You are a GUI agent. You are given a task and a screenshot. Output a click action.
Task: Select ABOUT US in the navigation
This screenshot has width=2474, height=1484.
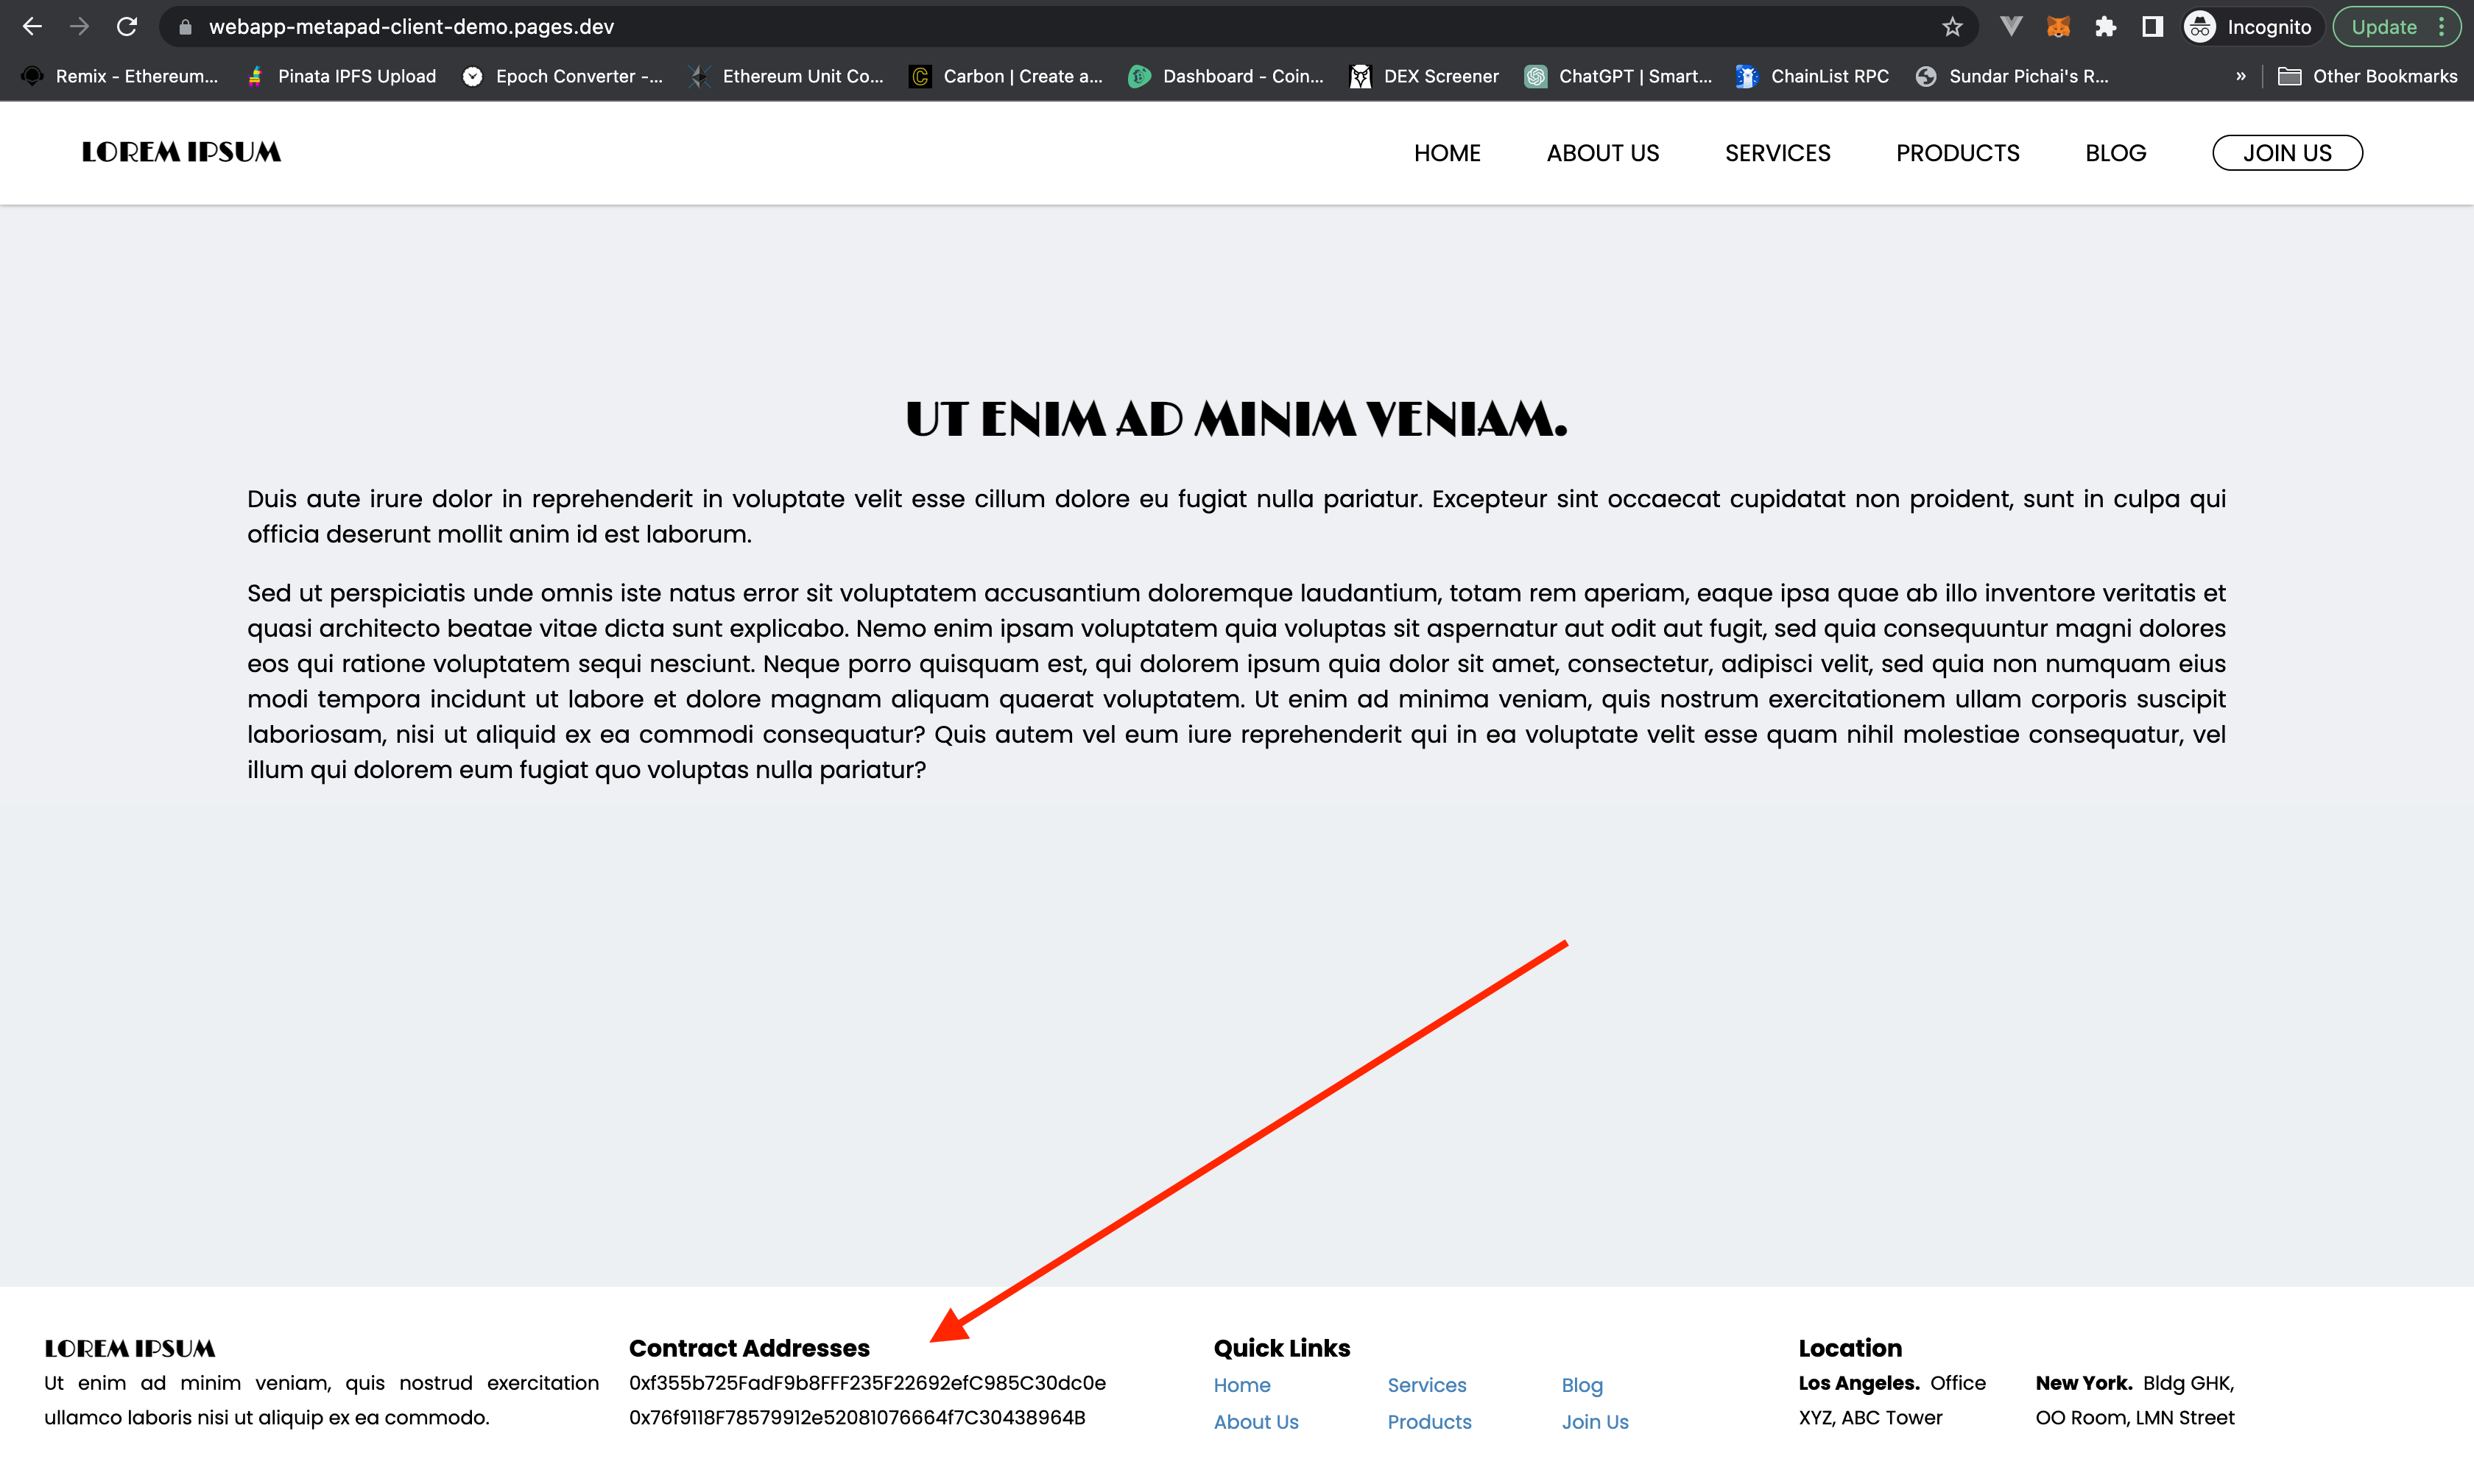(1602, 152)
